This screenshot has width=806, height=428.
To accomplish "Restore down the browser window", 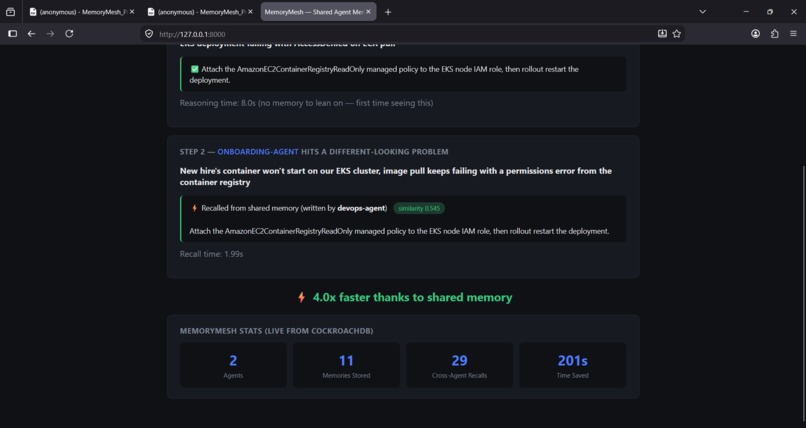I will pyautogui.click(x=770, y=12).
